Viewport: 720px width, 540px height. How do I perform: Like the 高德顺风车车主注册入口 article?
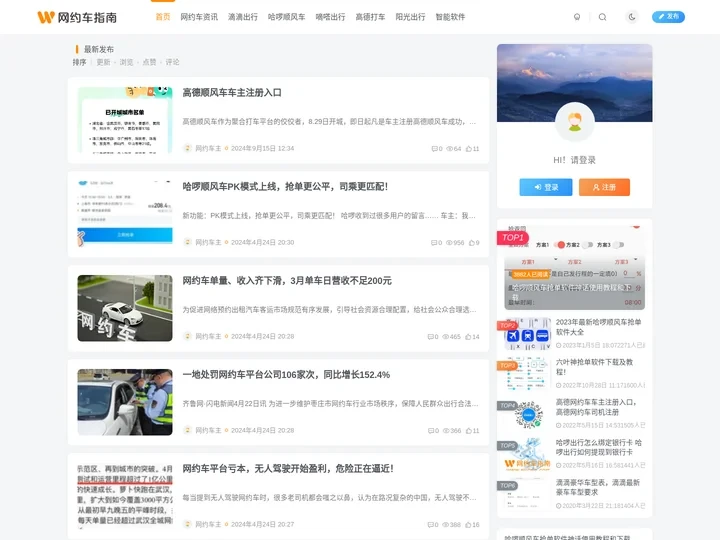[x=469, y=149]
